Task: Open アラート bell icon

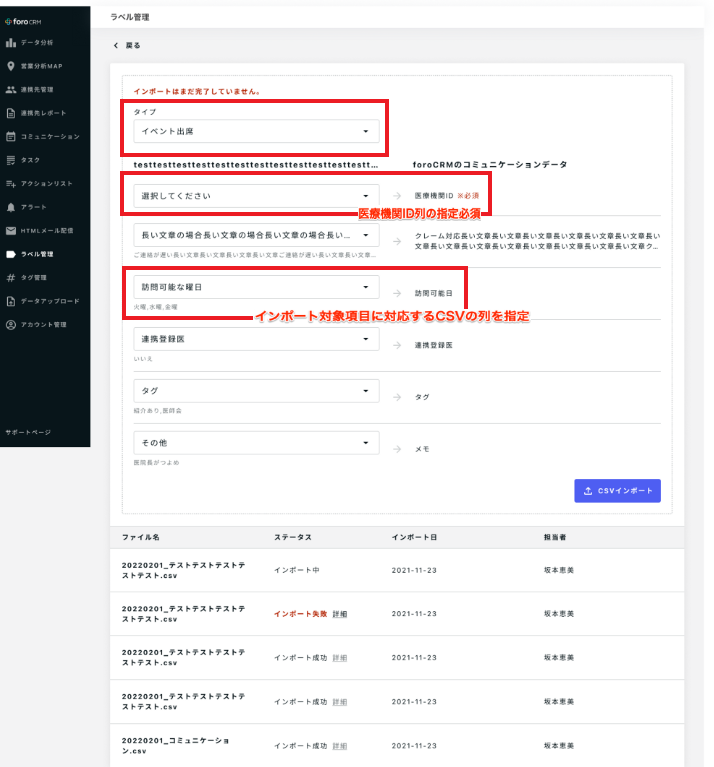Action: point(11,207)
